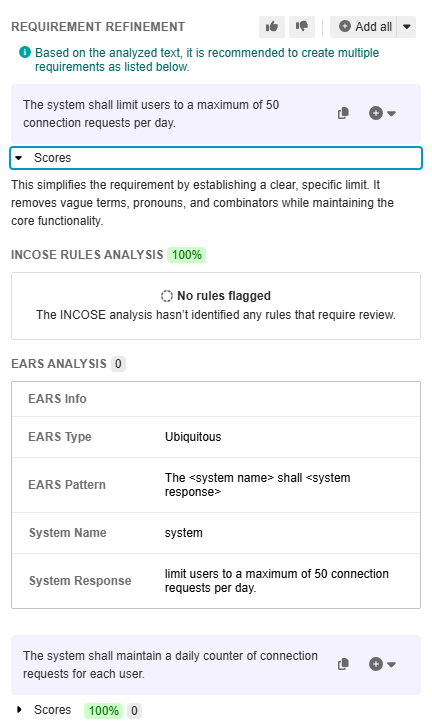Viewport: 432px width, 726px height.
Task: Click the plus icon on the daily counter requirement
Action: 376,664
